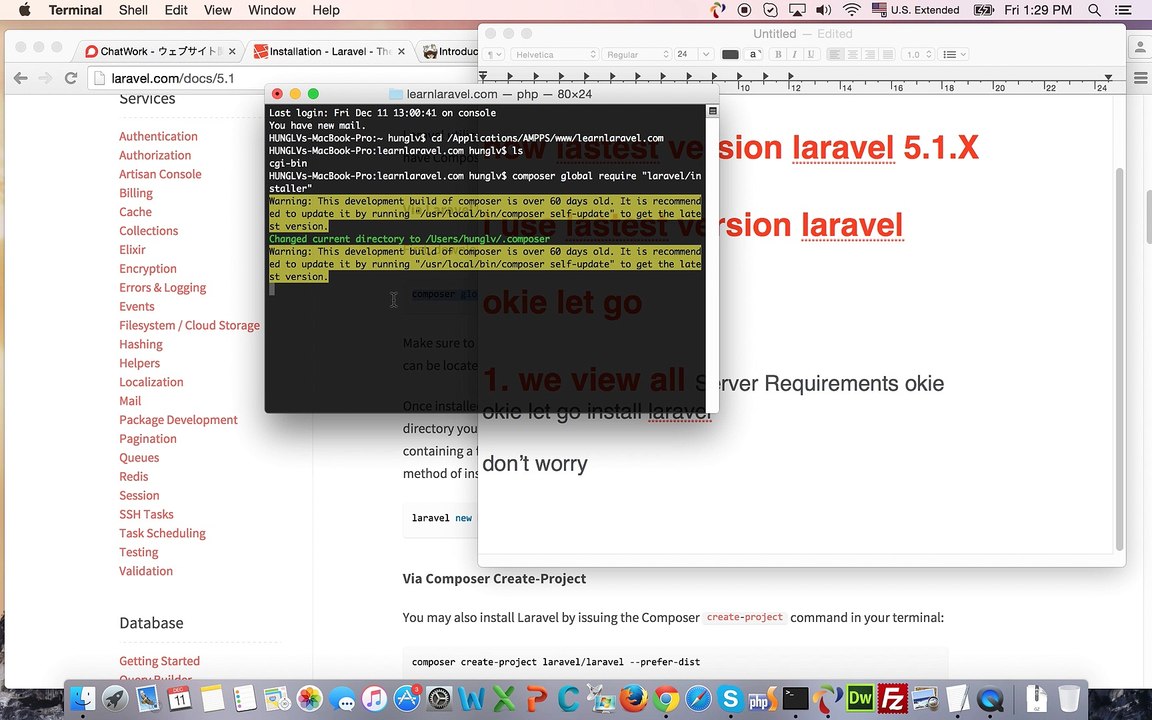Viewport: 1152px width, 720px height.
Task: Open list bullets dropdown in TextEdit
Action: (954, 54)
